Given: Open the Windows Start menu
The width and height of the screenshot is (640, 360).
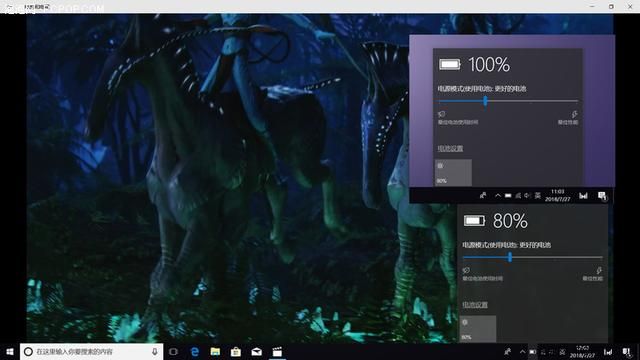Looking at the screenshot, I should 9,351.
